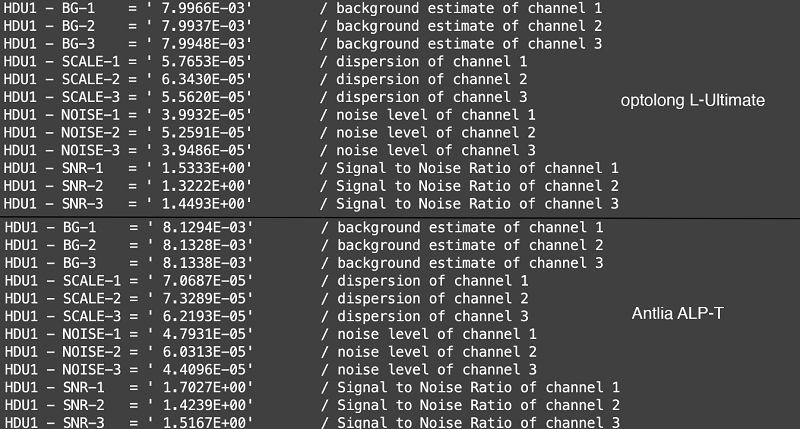This screenshot has width=800, height=429.
Task: Click the NOISE-3 value 4.4096E-05
Action: tap(205, 370)
